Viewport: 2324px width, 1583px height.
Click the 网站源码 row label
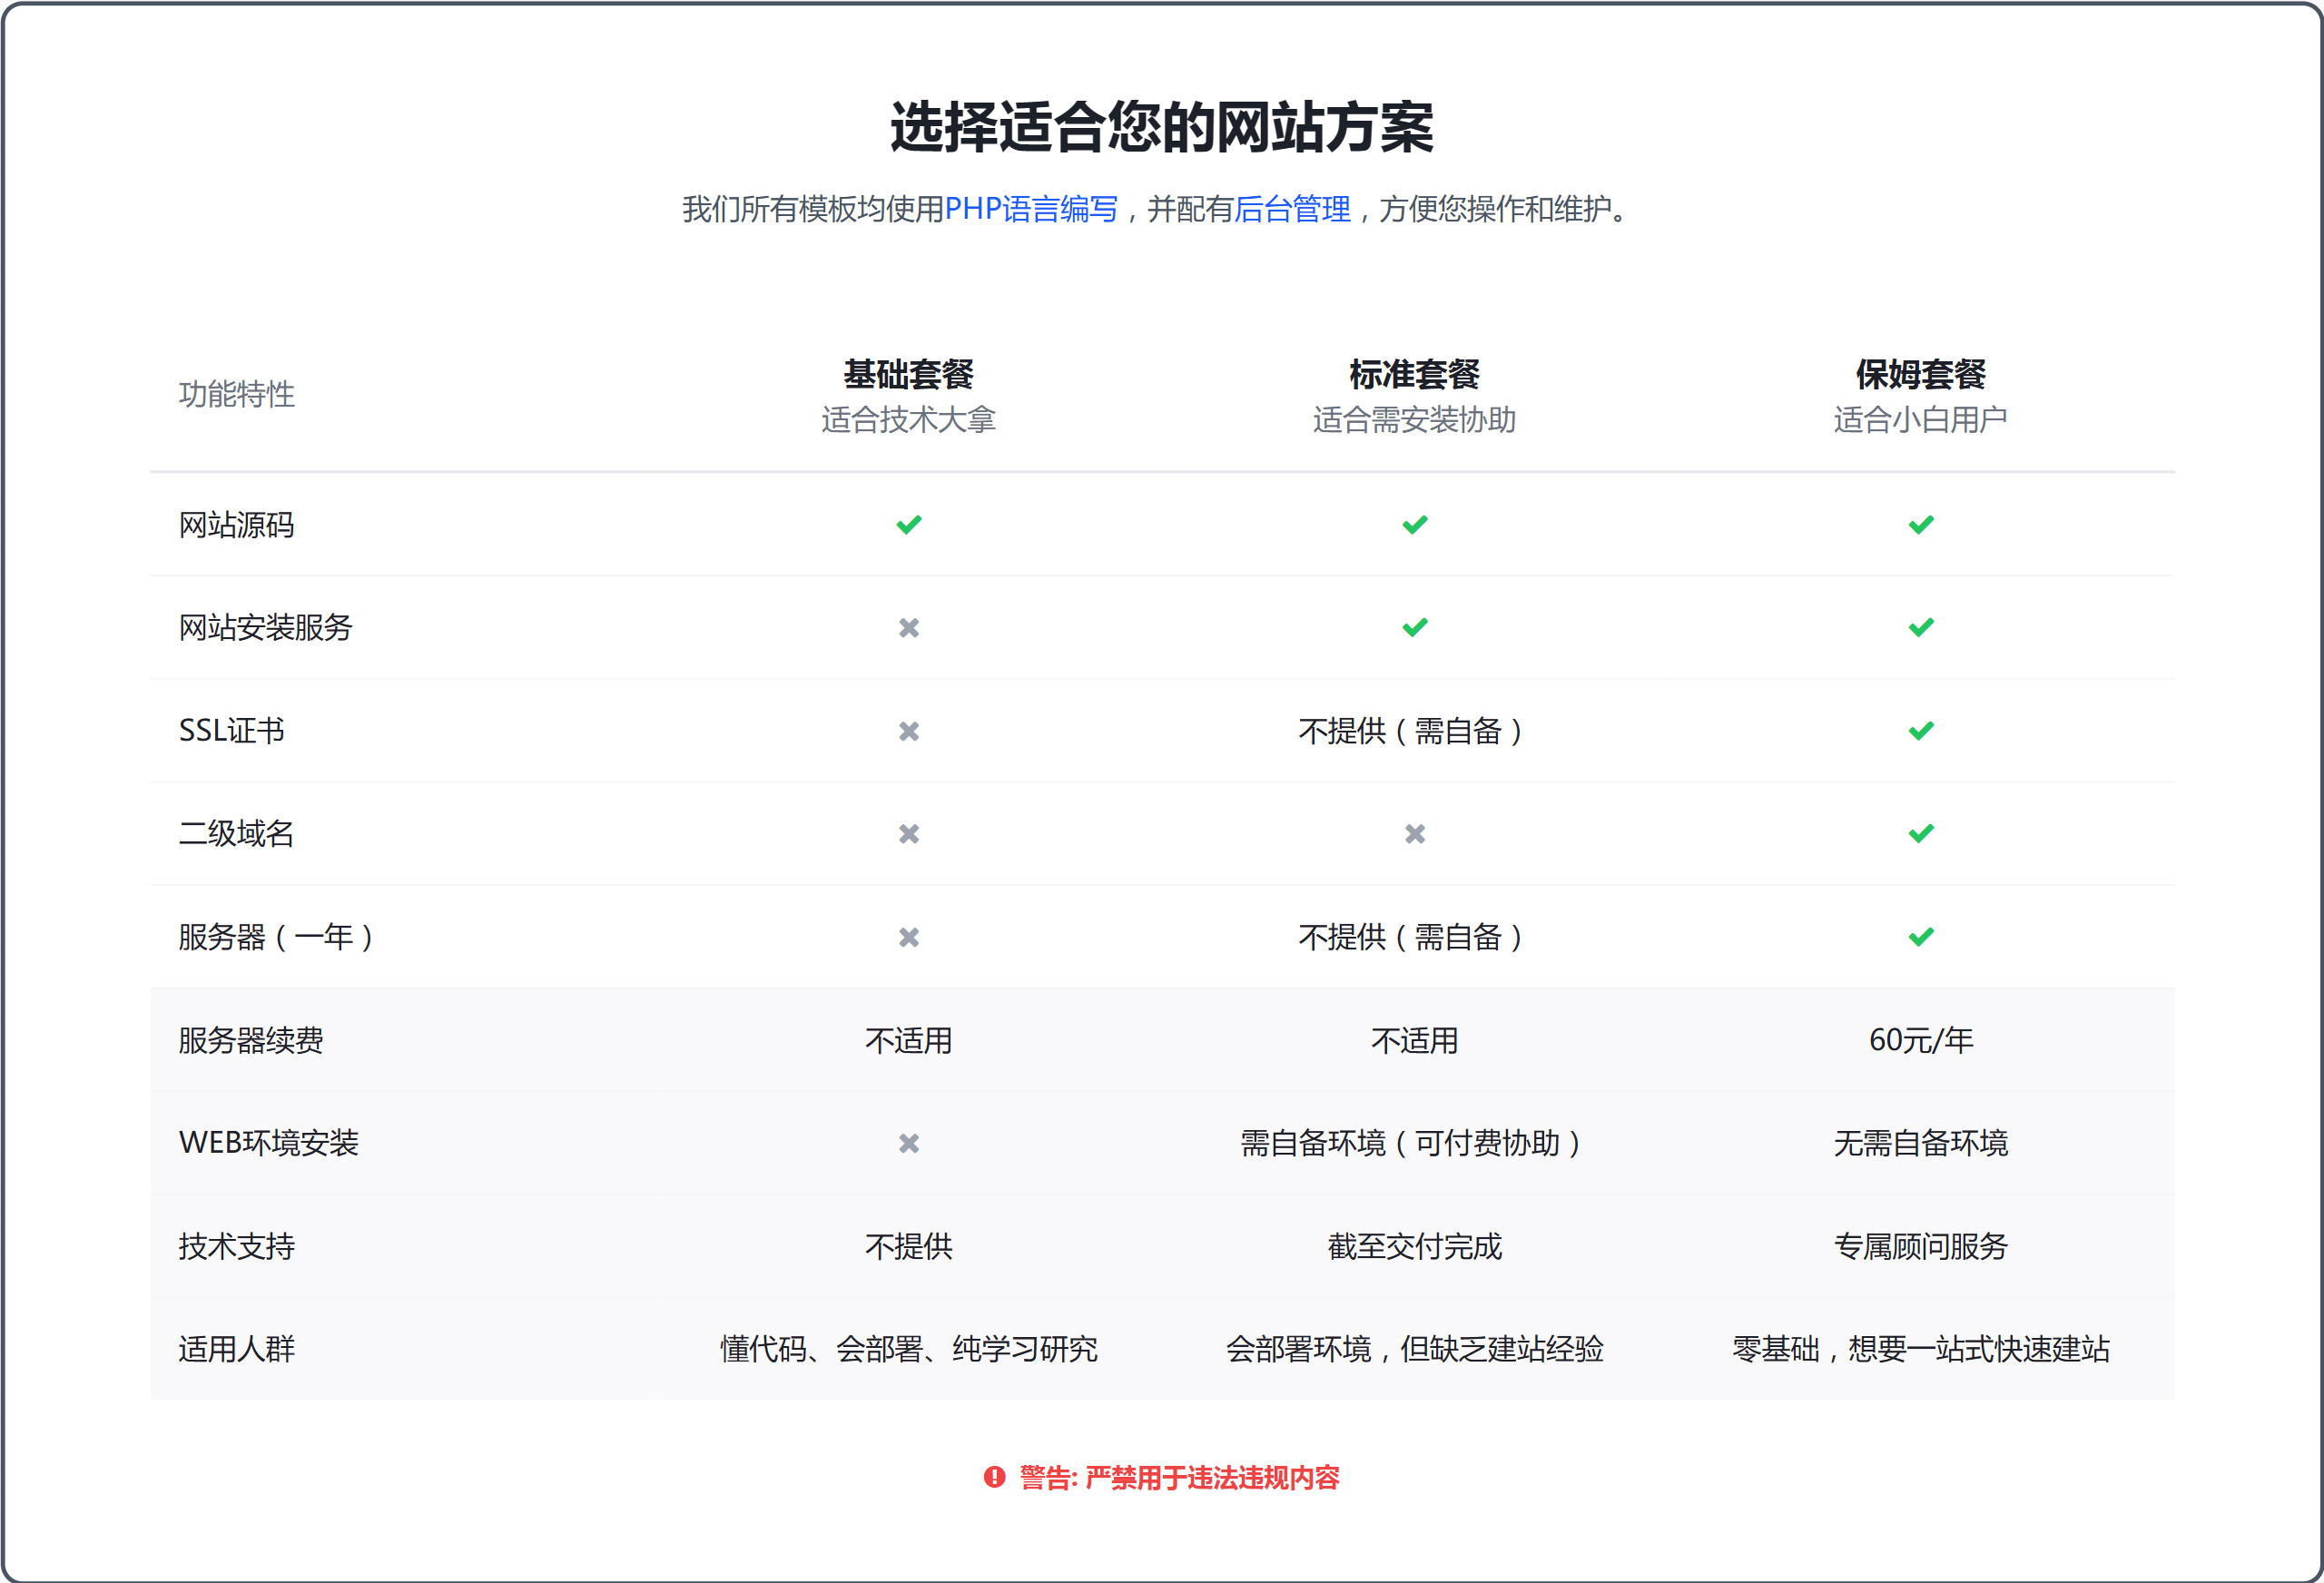coord(236,524)
